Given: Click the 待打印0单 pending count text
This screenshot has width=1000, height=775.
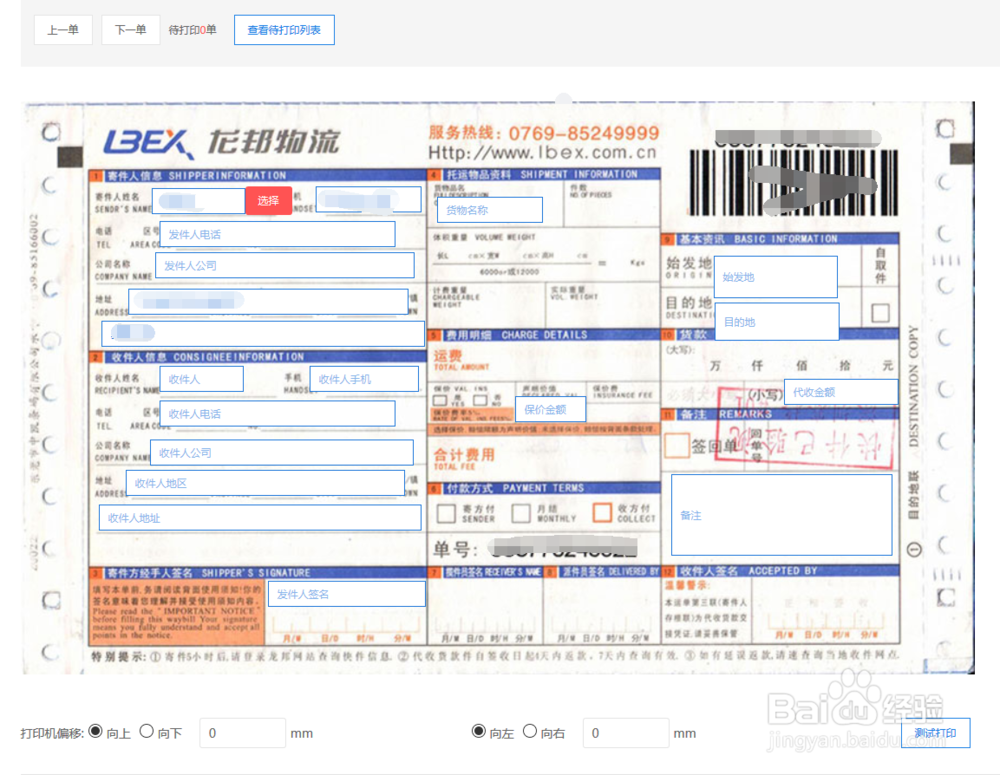Looking at the screenshot, I should click(193, 30).
